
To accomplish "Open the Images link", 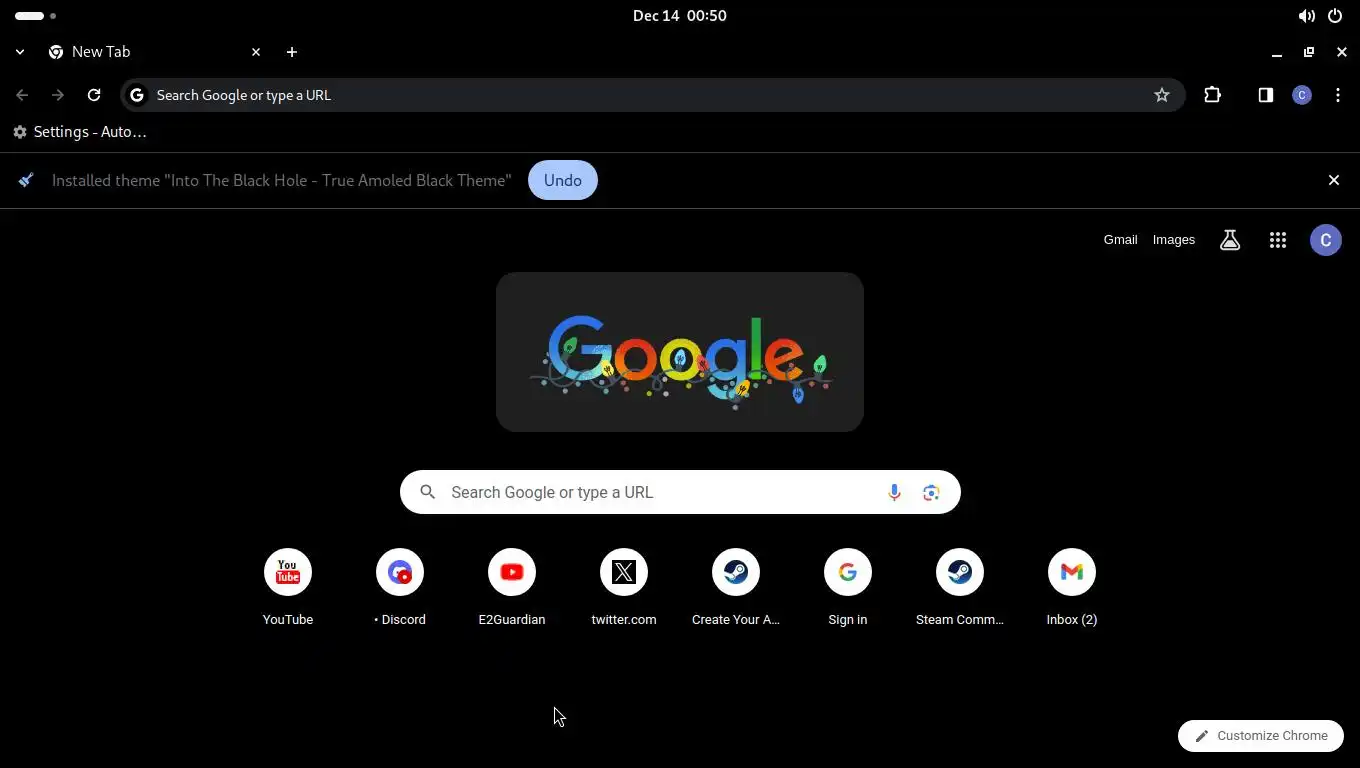I will pos(1173,240).
